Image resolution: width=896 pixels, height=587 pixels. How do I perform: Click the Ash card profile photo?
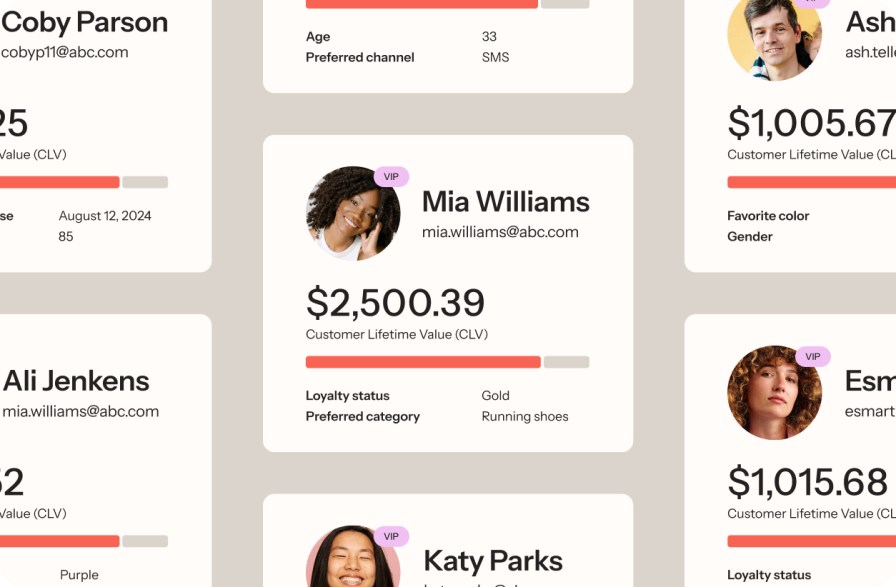click(x=774, y=36)
